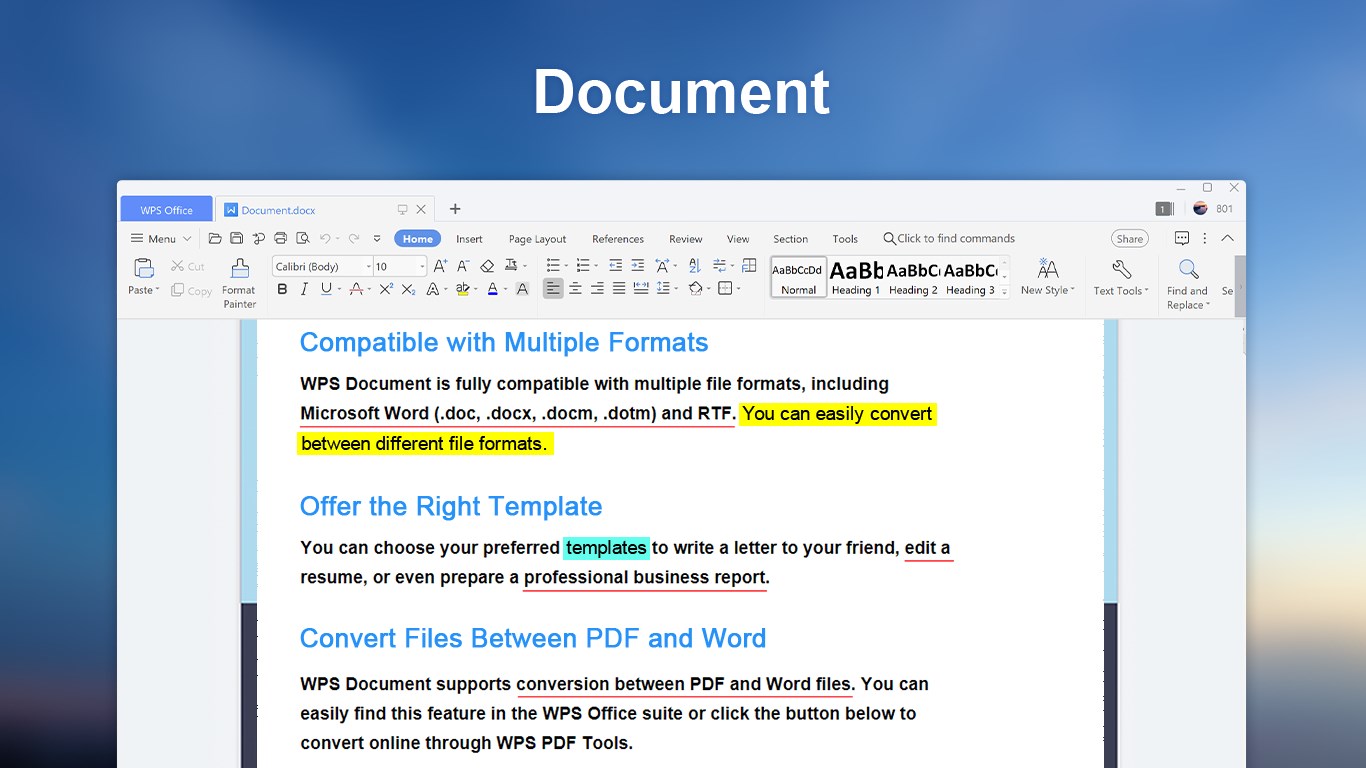The width and height of the screenshot is (1366, 768).
Task: Click the Decrease Font Size icon
Action: [463, 266]
